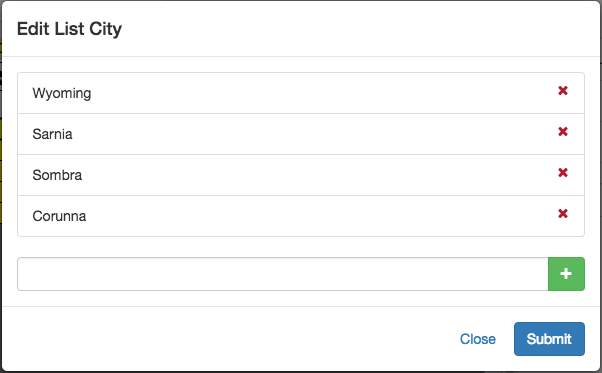
Task: Click the Corunna city name text
Action: [x=59, y=216]
